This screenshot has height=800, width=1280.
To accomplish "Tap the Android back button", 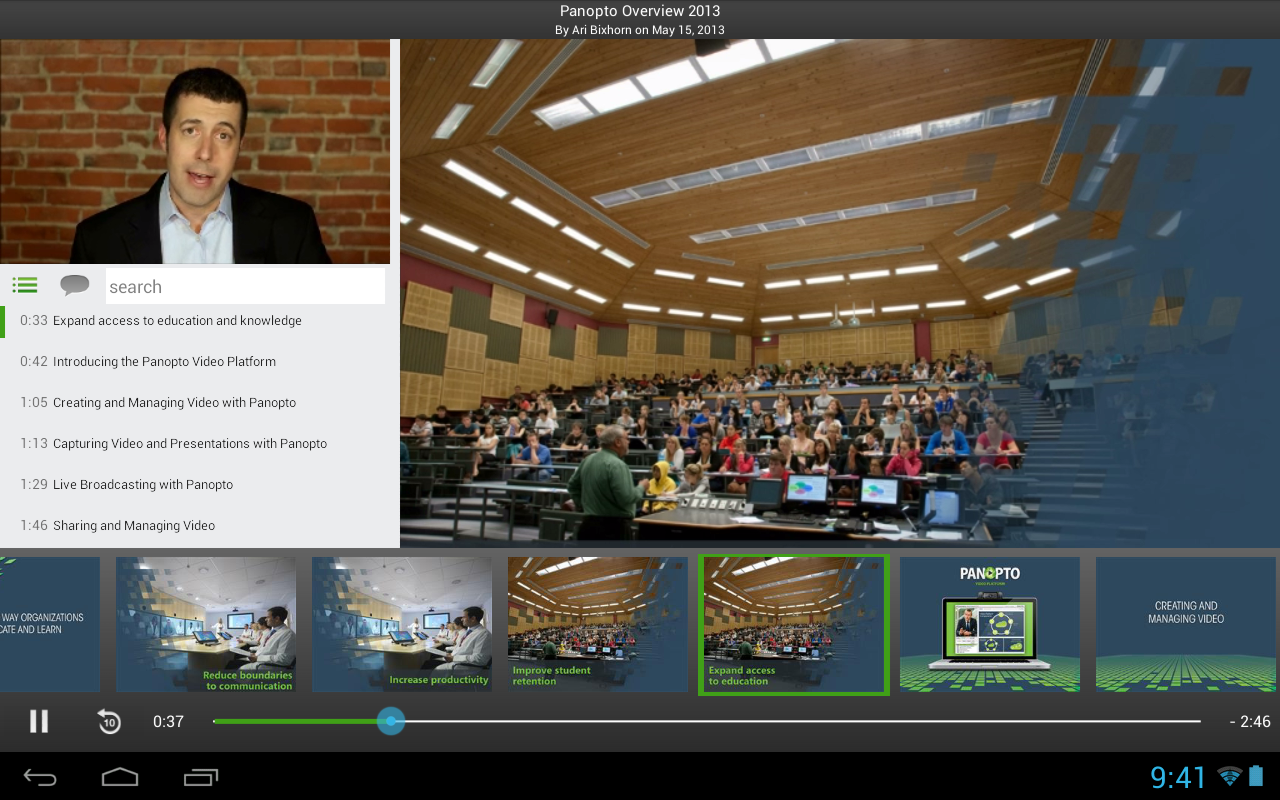I will tap(40, 777).
